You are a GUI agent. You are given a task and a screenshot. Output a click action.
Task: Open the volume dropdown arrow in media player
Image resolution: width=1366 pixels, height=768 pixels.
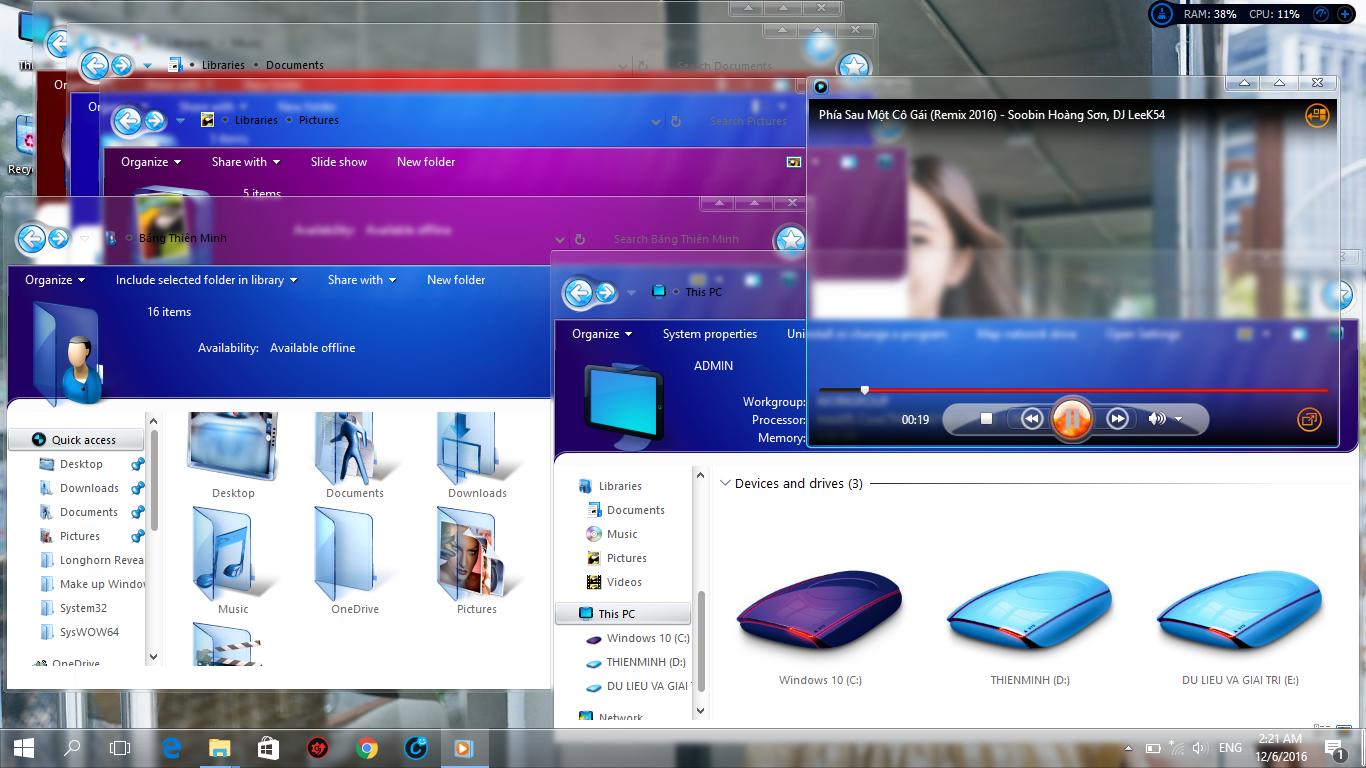click(1179, 419)
